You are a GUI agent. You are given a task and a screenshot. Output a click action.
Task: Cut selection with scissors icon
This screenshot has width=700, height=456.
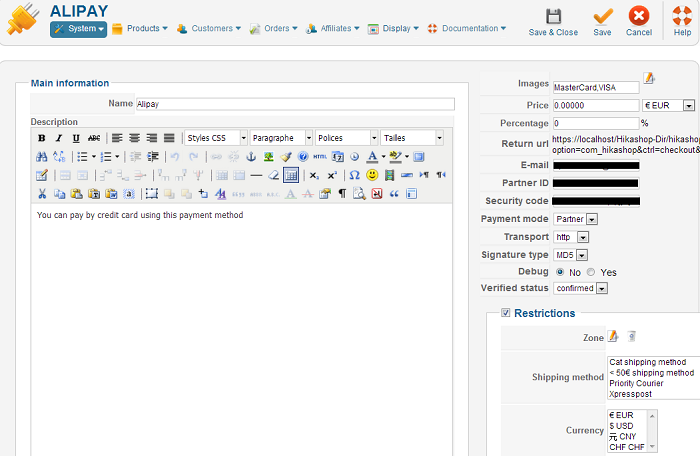42,193
